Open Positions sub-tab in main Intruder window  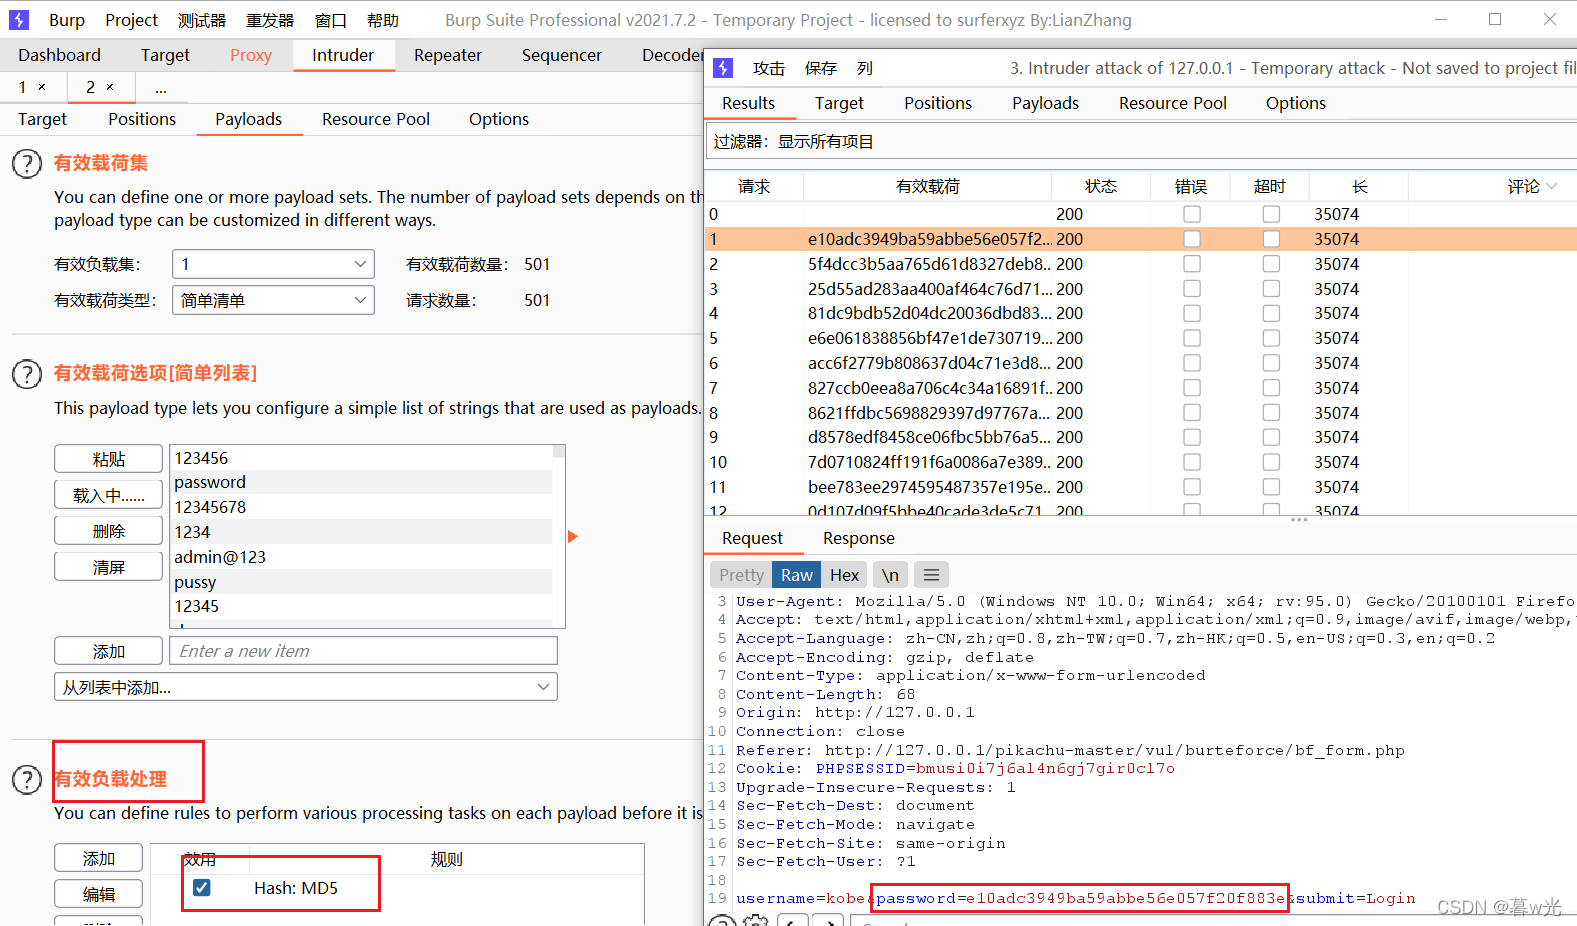(142, 119)
